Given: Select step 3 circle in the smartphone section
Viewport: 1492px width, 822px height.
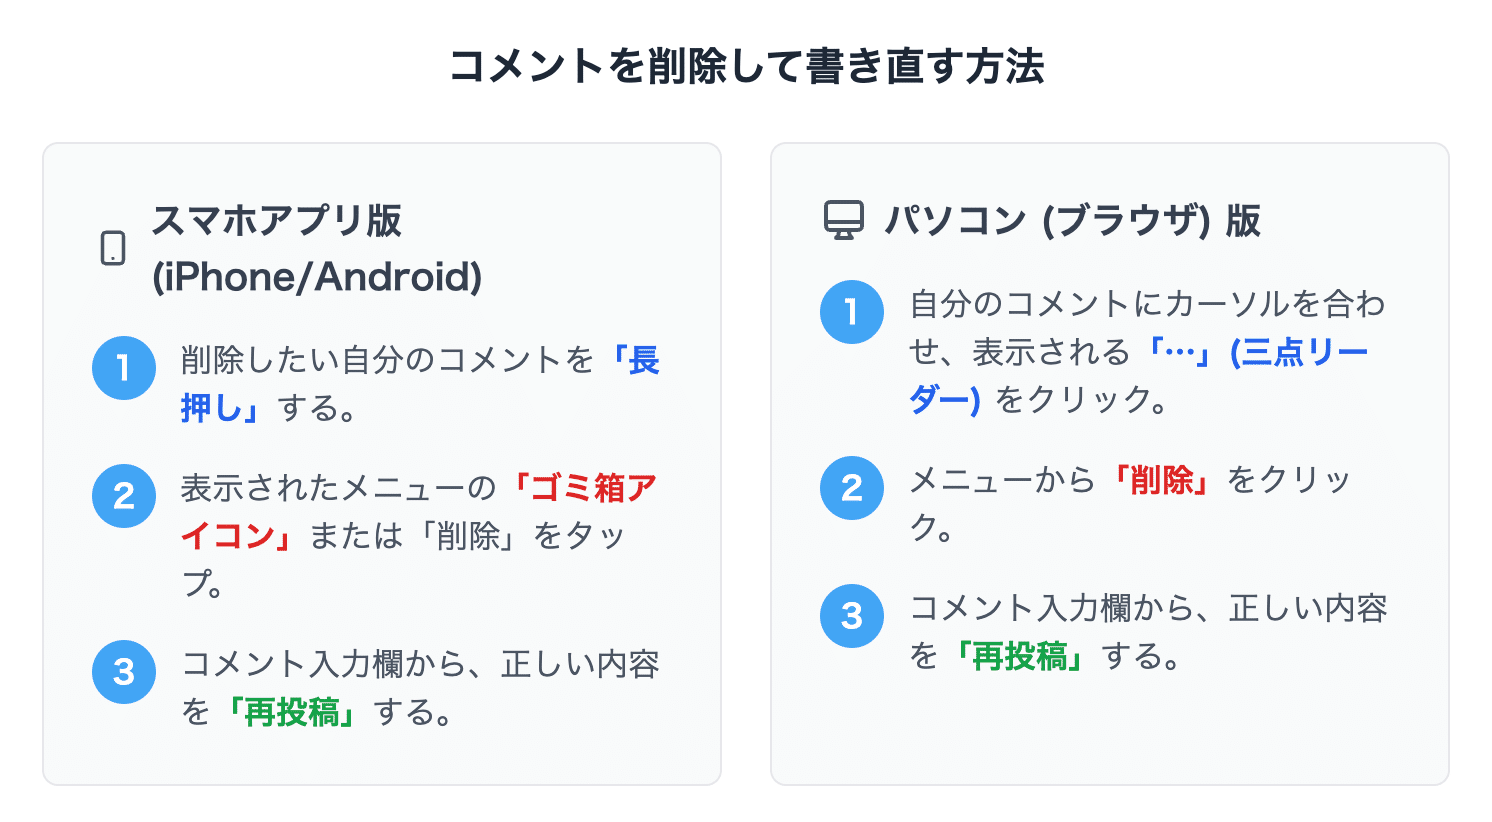Looking at the screenshot, I should [x=124, y=672].
